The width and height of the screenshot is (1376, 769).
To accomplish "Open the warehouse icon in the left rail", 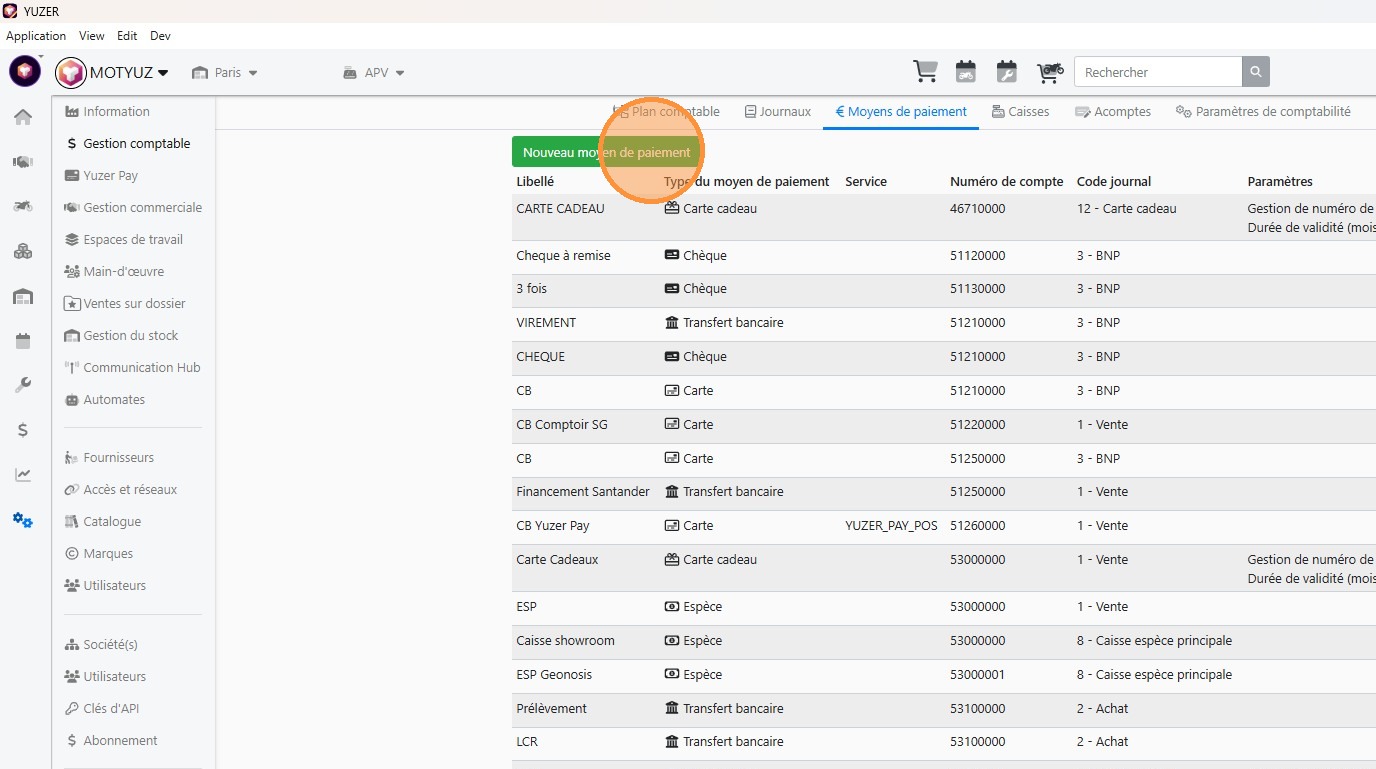I will 23,296.
